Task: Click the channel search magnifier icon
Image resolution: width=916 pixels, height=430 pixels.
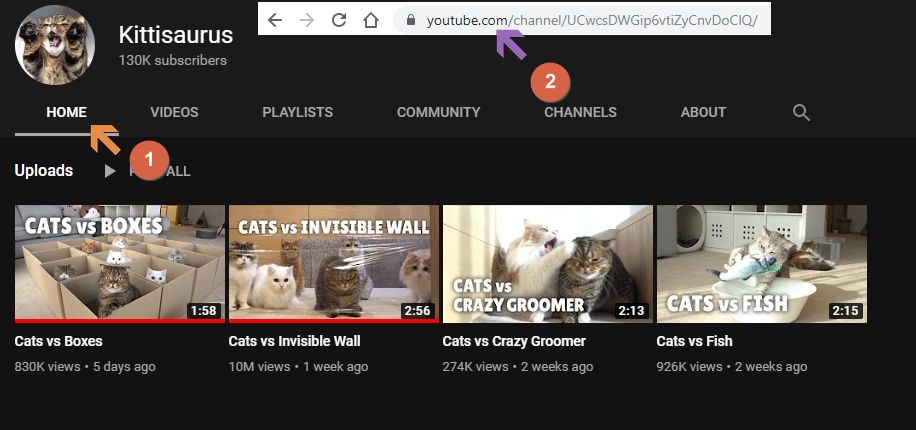Action: tap(800, 112)
